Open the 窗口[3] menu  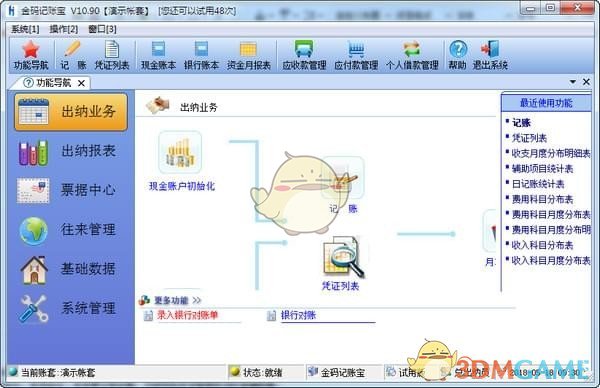102,29
